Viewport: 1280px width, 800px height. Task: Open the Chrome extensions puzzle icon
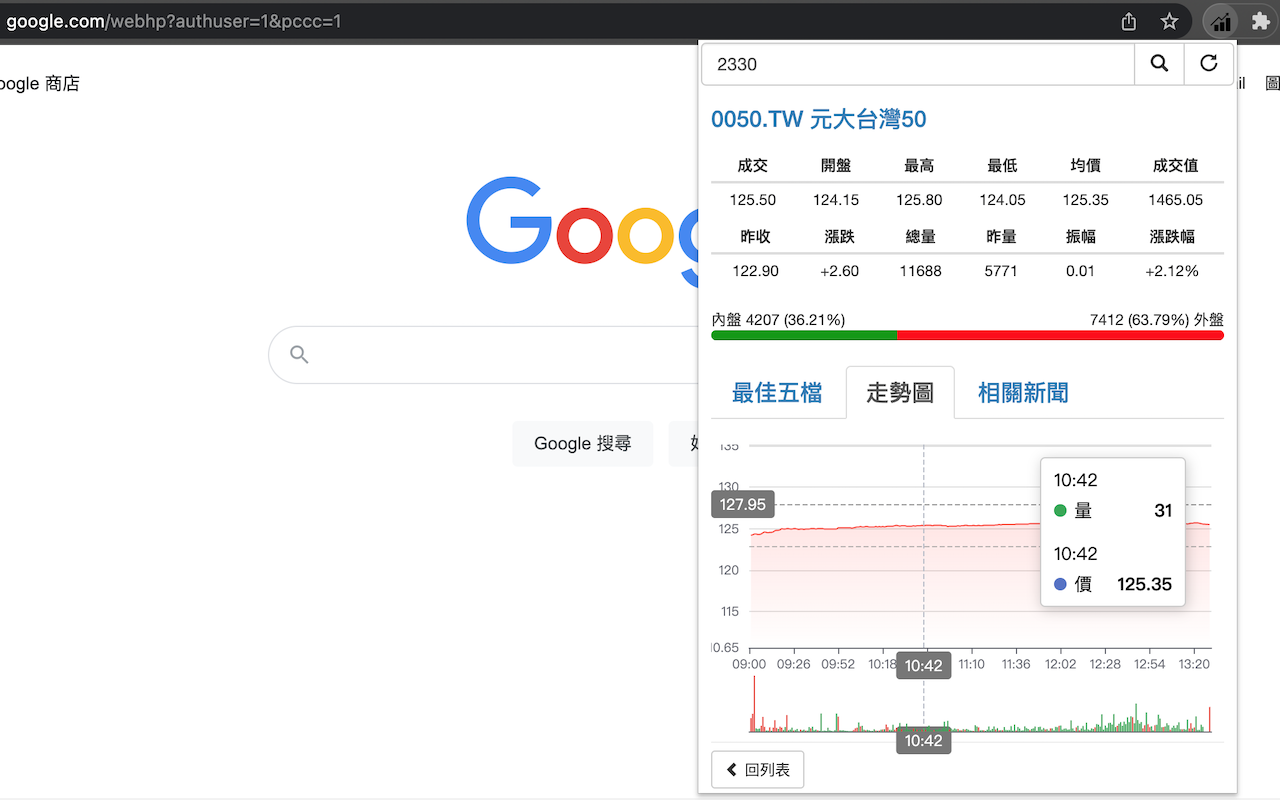1259,21
